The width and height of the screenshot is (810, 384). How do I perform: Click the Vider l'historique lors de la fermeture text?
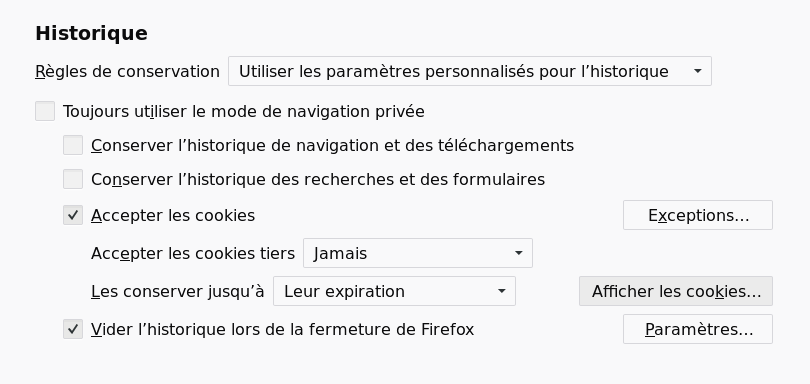tap(283, 329)
